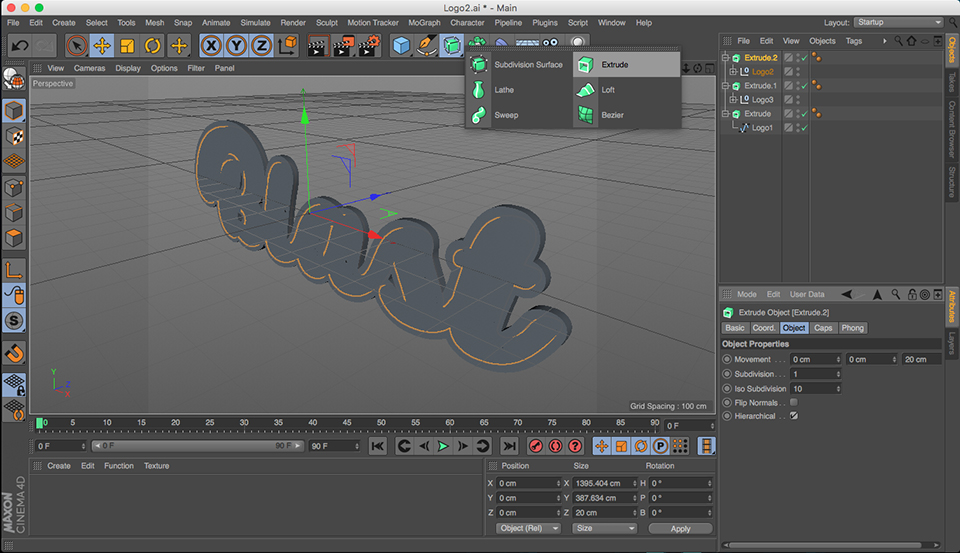
Task: Select Texture mode checkered cube icon
Action: point(13,136)
